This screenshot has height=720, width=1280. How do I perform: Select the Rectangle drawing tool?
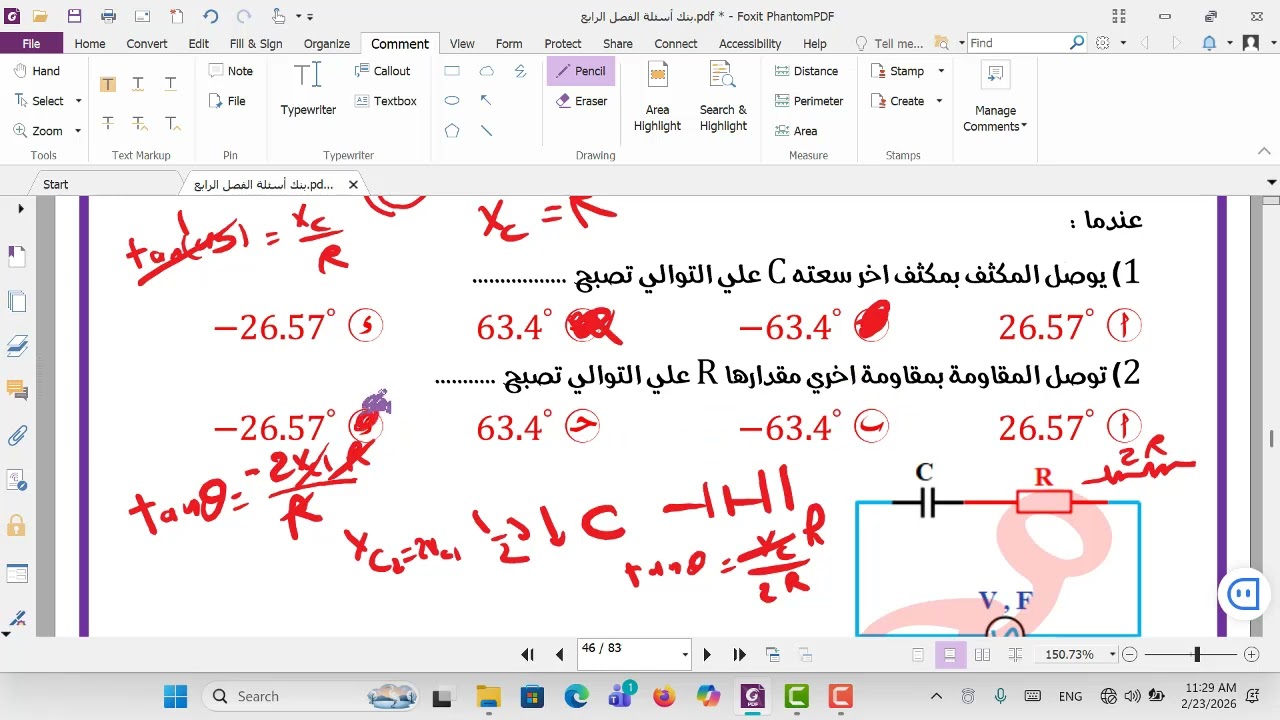(x=452, y=71)
